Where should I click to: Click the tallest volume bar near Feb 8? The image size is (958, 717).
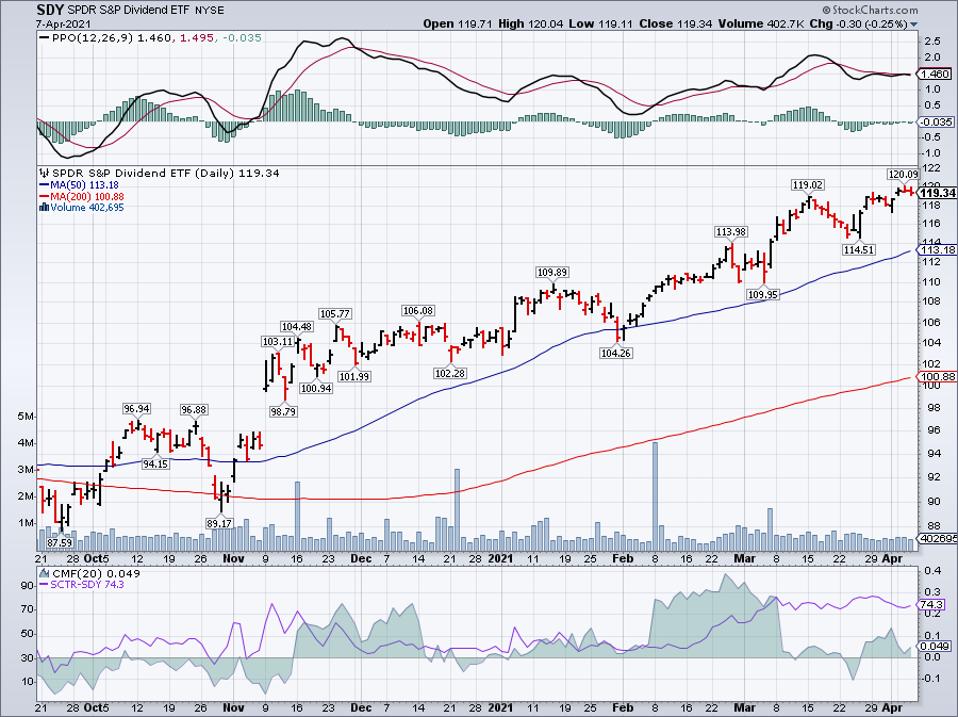[x=655, y=496]
